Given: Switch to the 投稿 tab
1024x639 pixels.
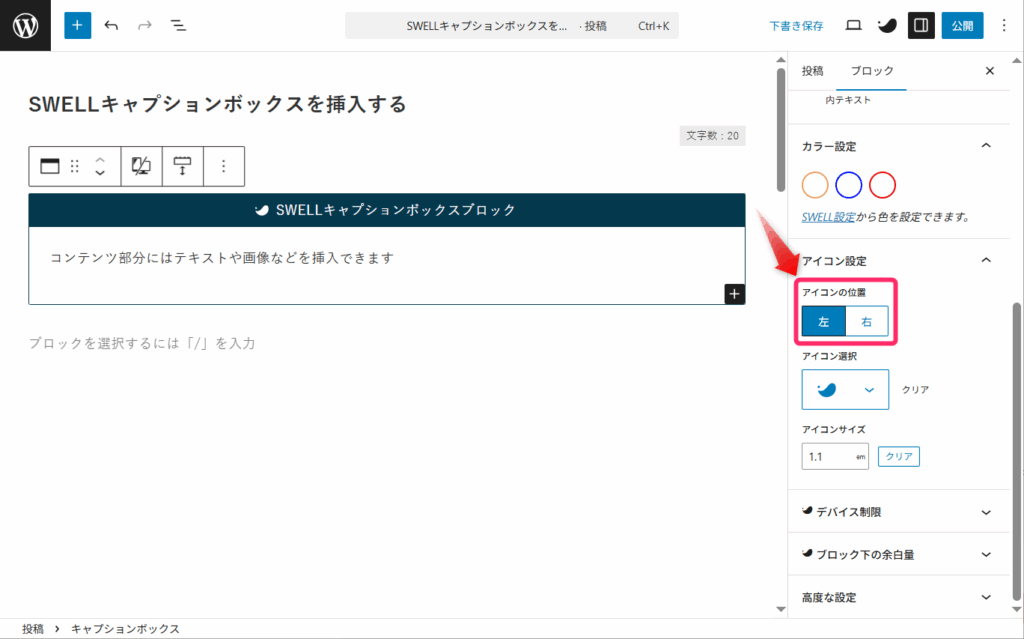Looking at the screenshot, I should 812,71.
